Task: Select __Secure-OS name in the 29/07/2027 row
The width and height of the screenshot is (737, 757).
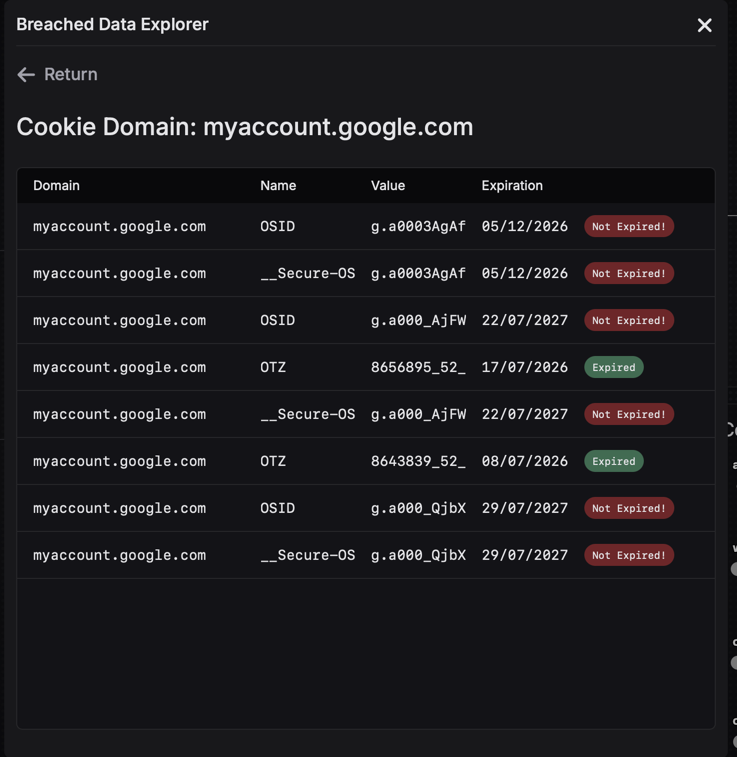Action: [308, 555]
